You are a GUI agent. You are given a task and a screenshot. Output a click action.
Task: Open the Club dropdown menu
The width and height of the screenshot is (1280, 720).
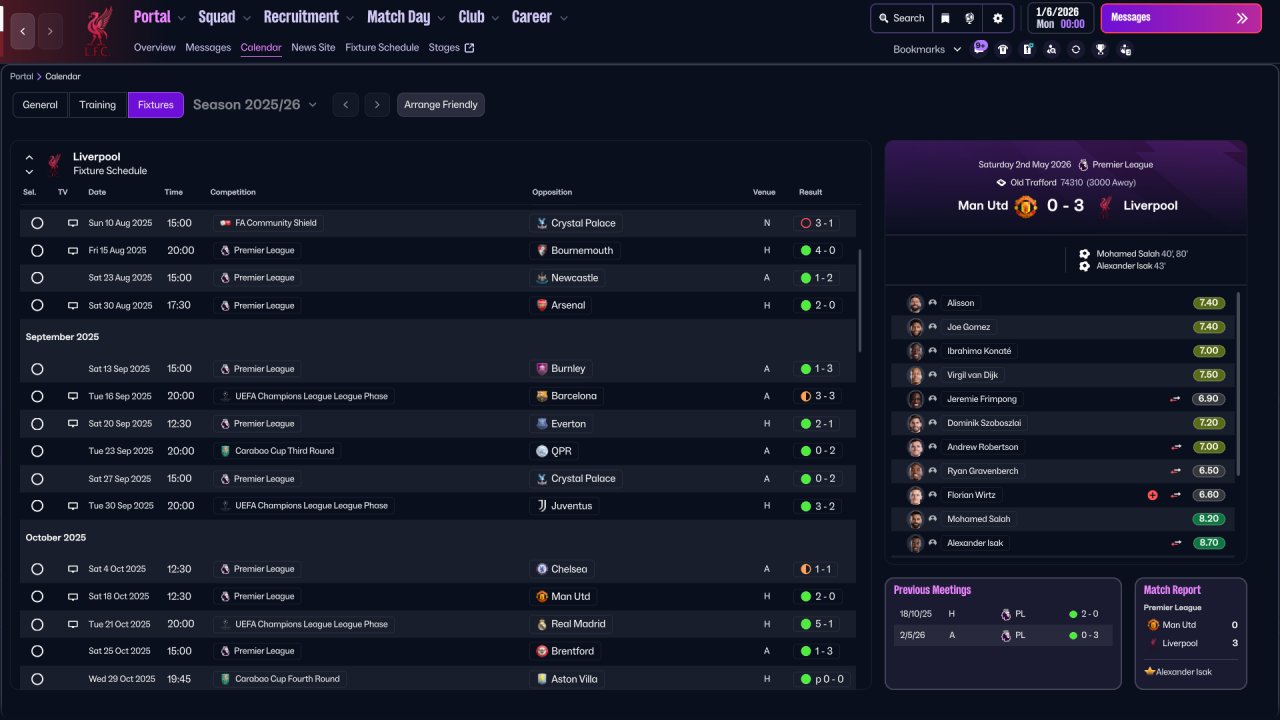479,17
